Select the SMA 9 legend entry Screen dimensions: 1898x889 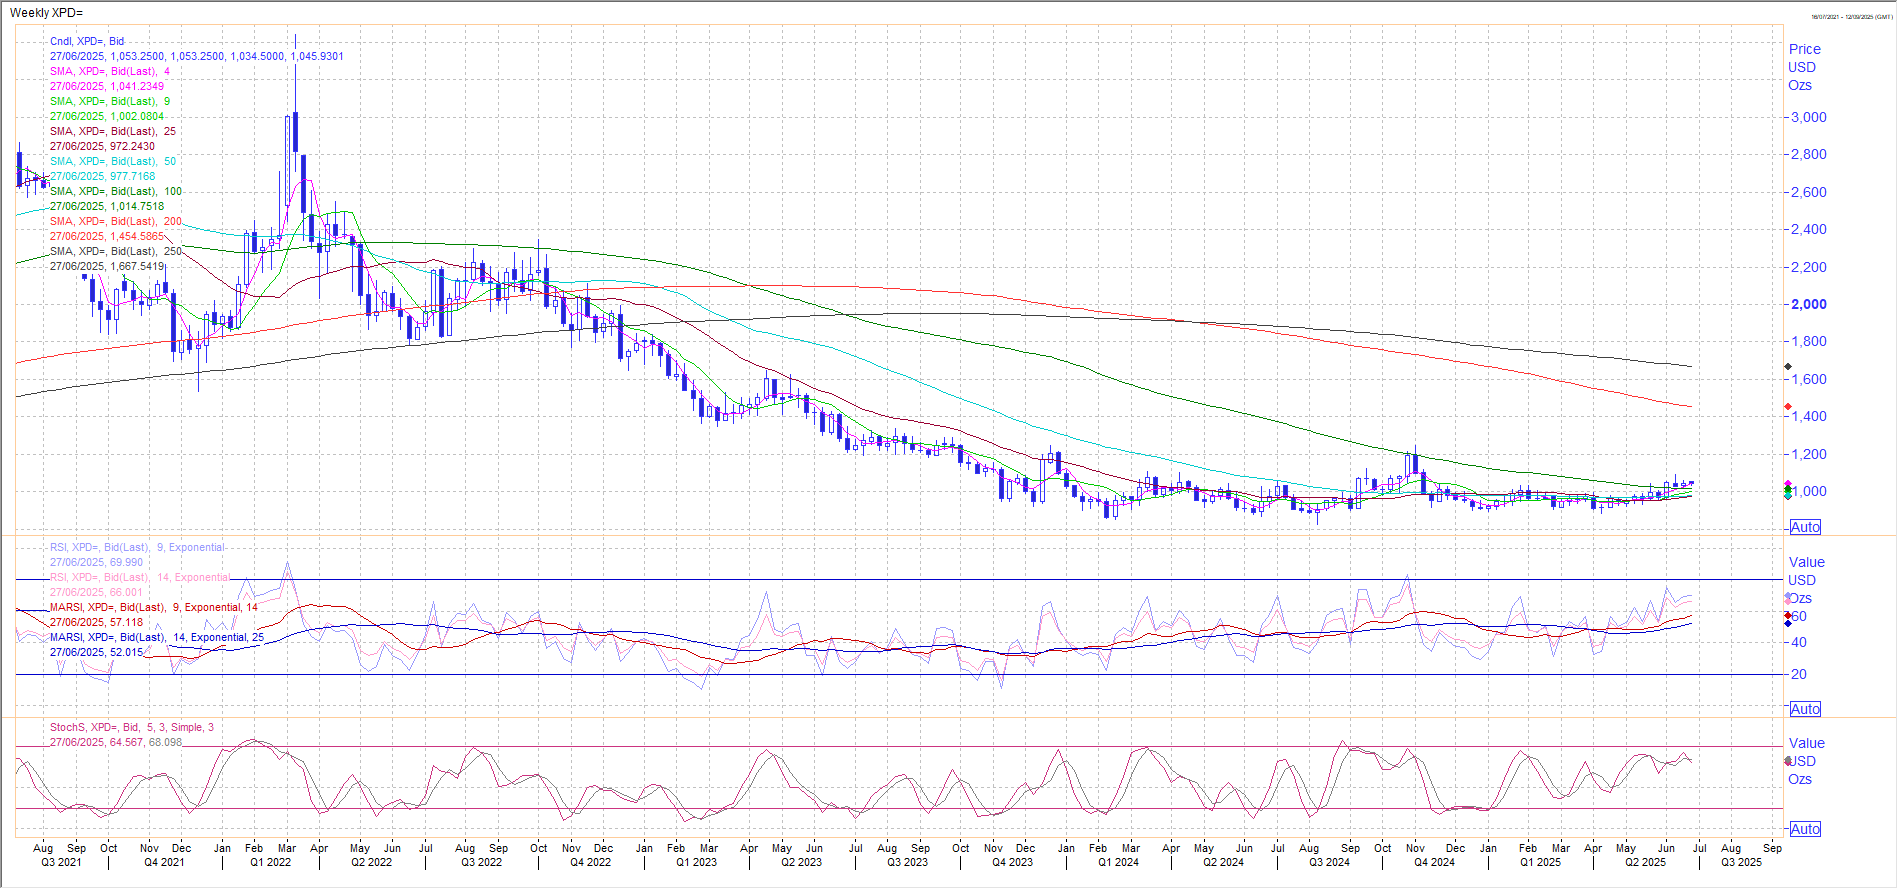[110, 101]
